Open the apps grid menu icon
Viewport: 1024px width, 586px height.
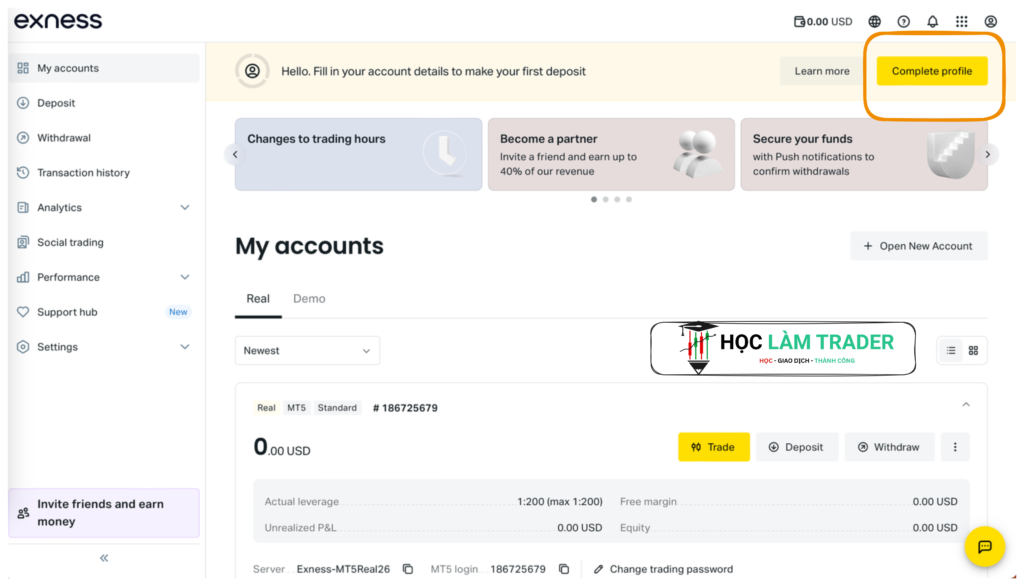point(962,22)
